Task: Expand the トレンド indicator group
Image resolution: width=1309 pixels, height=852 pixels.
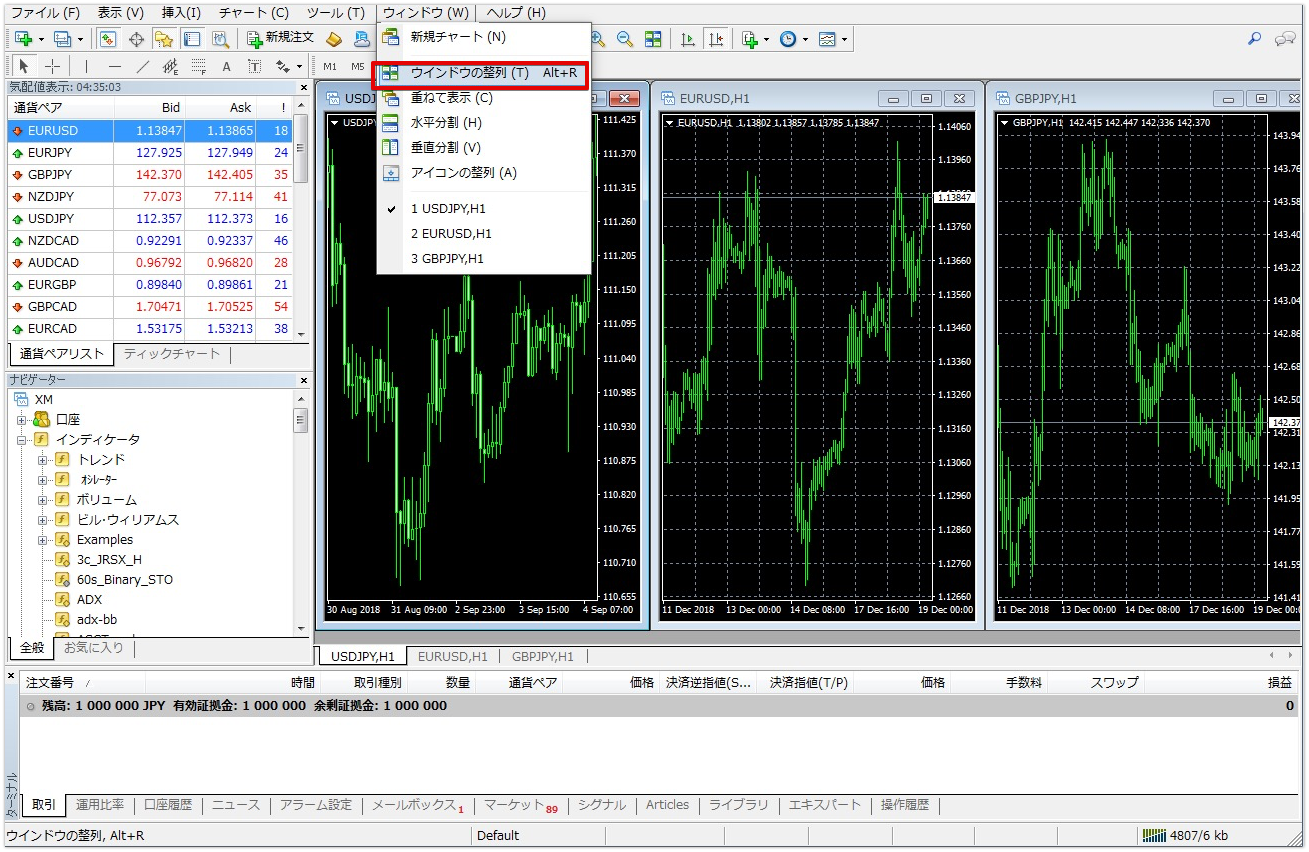Action: 42,458
